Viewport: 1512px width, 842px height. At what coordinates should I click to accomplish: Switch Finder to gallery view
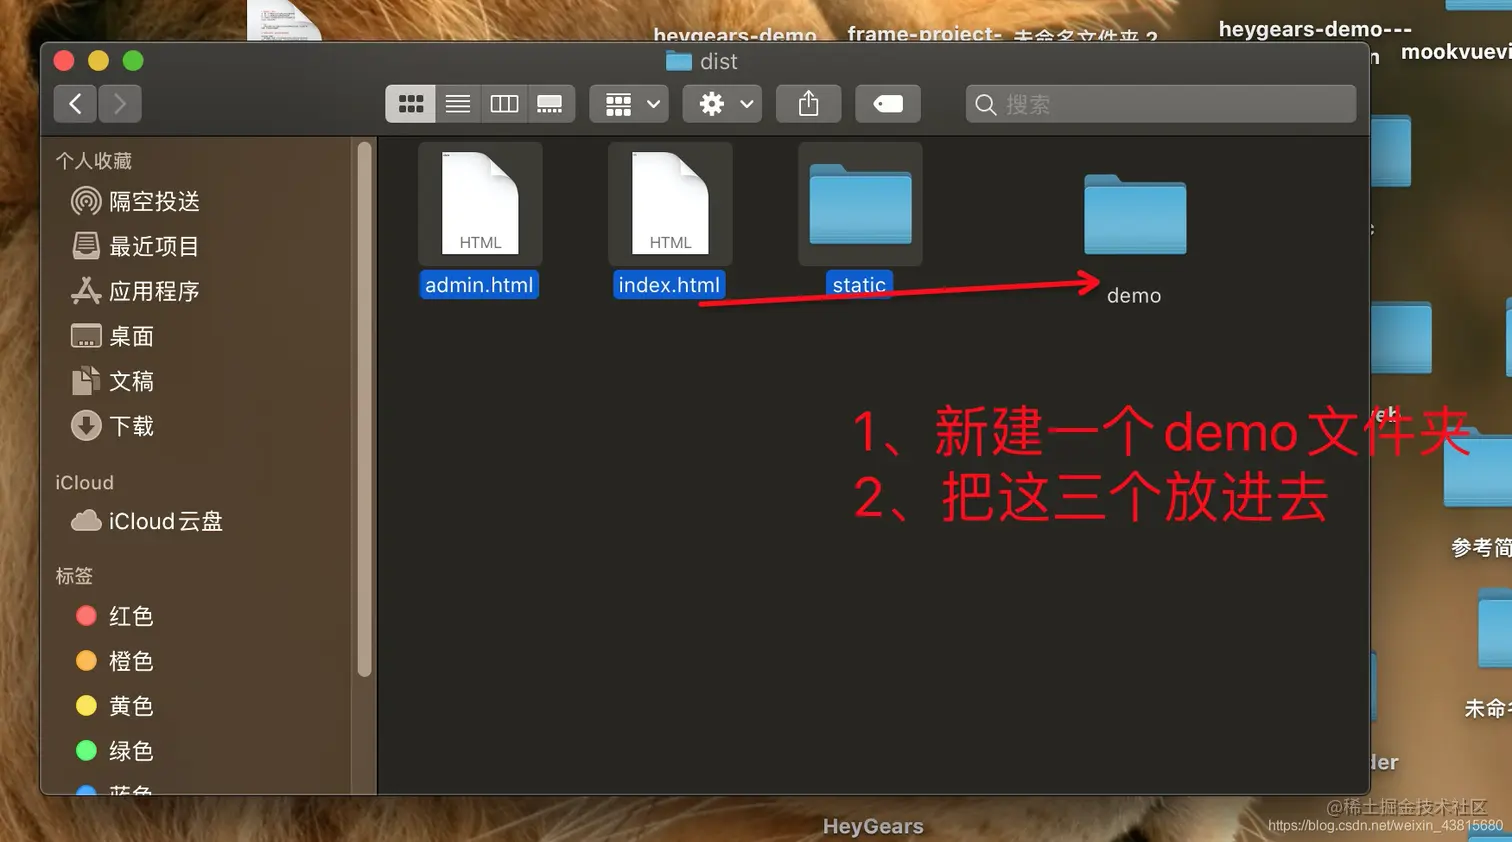(550, 103)
